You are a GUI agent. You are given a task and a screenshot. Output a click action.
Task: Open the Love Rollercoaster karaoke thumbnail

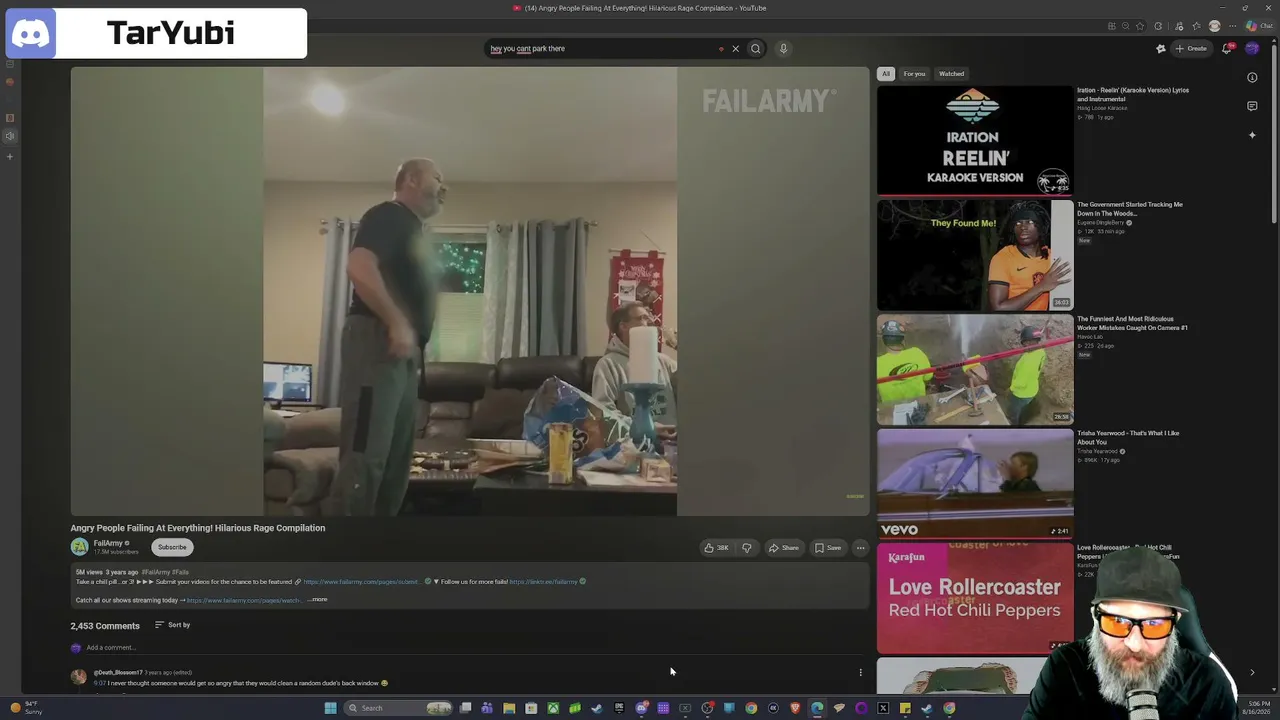tap(975, 597)
